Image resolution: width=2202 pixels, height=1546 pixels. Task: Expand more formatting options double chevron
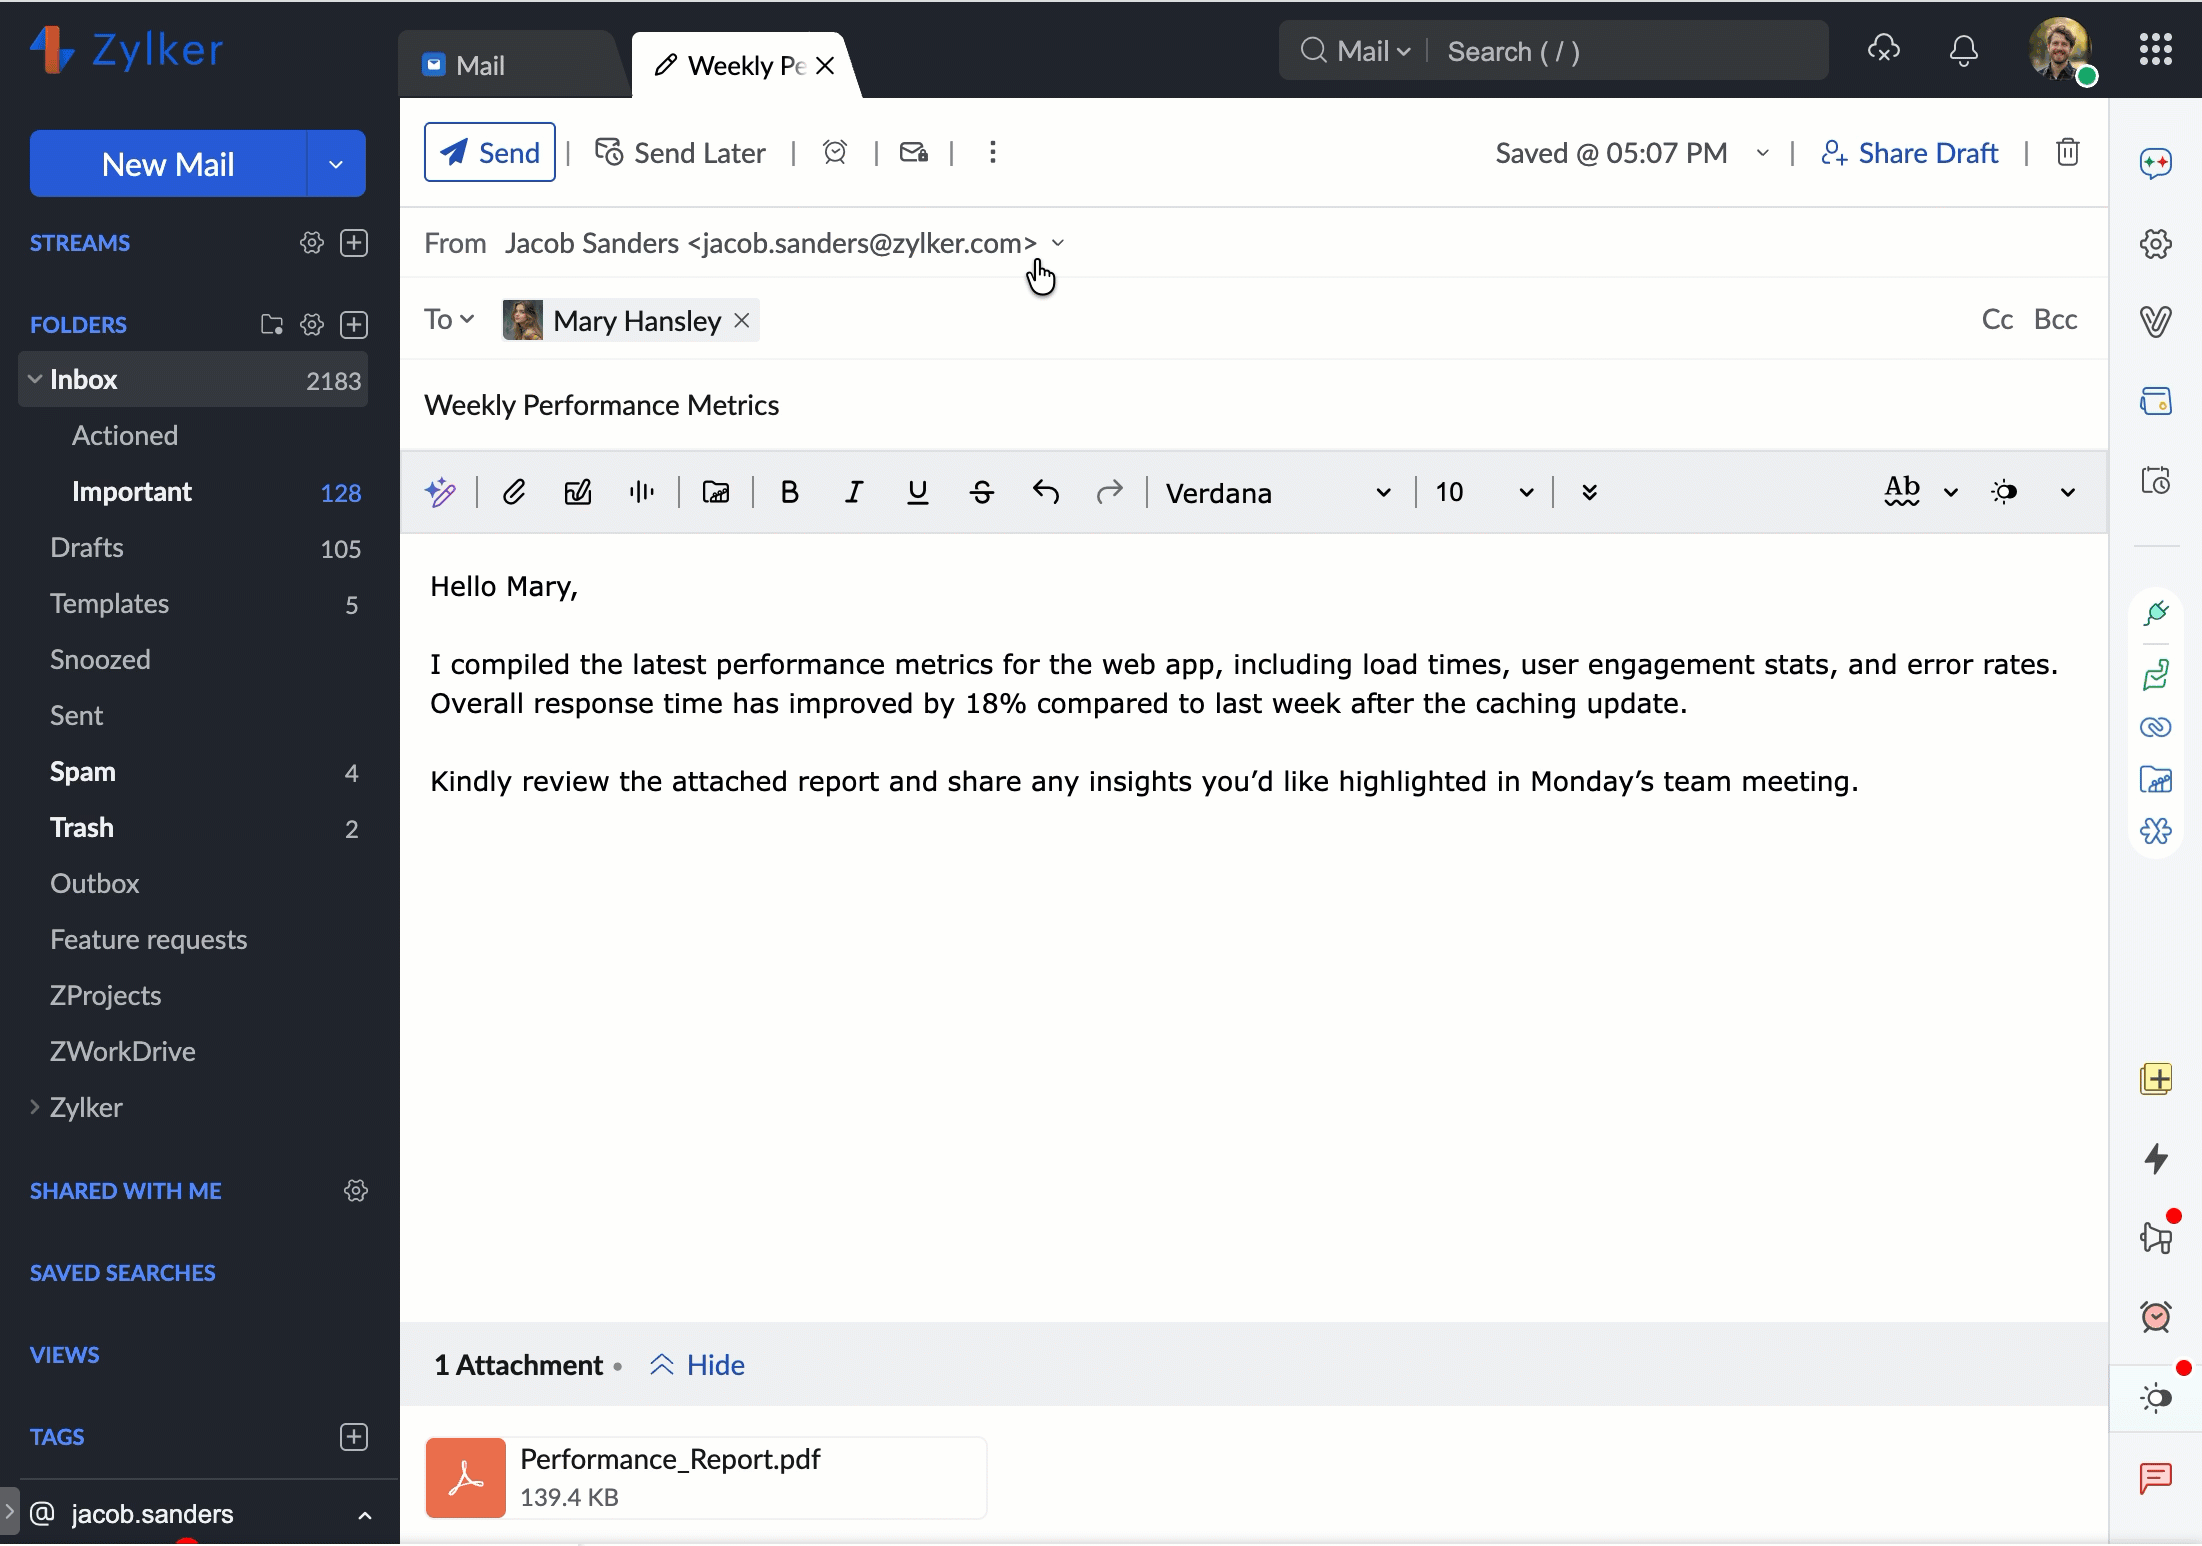[1590, 492]
